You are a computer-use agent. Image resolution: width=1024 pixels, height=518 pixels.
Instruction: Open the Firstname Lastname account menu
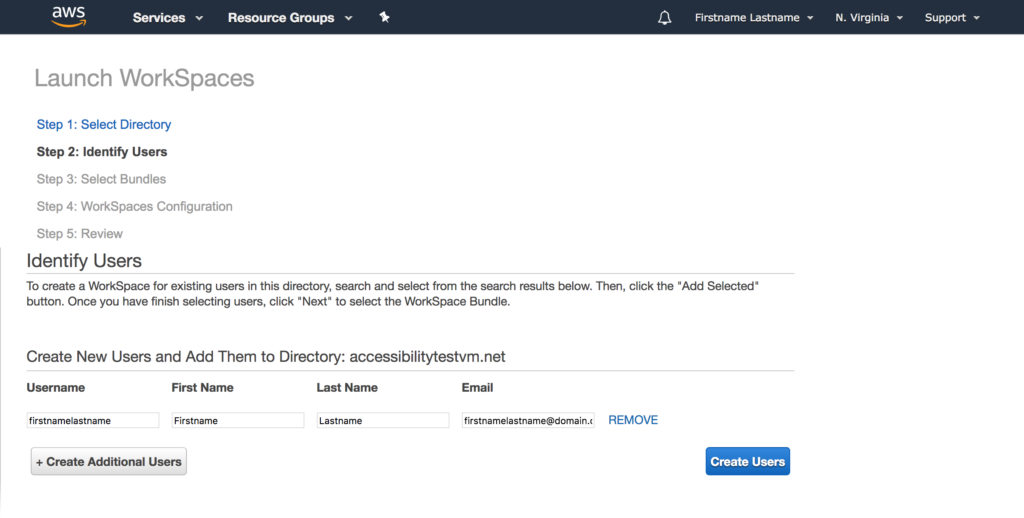pyautogui.click(x=754, y=18)
